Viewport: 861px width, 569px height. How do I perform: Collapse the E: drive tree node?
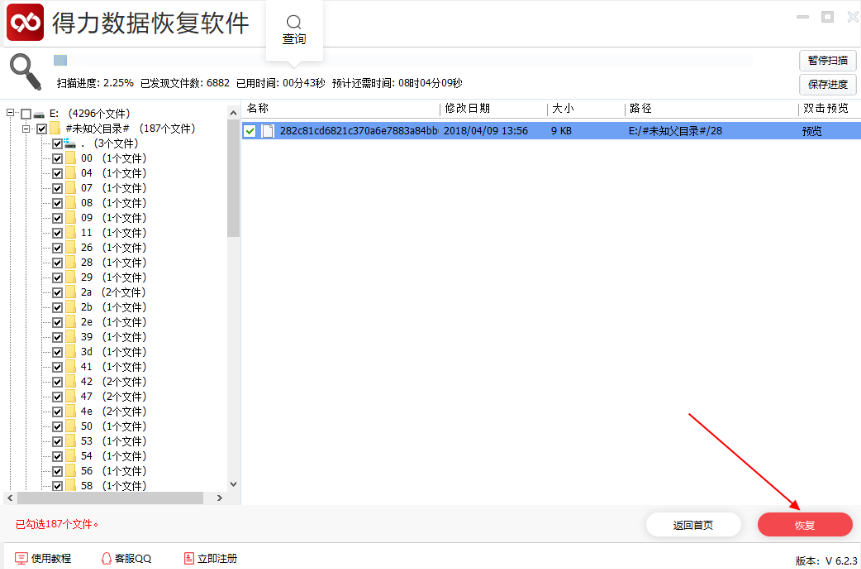(11, 114)
